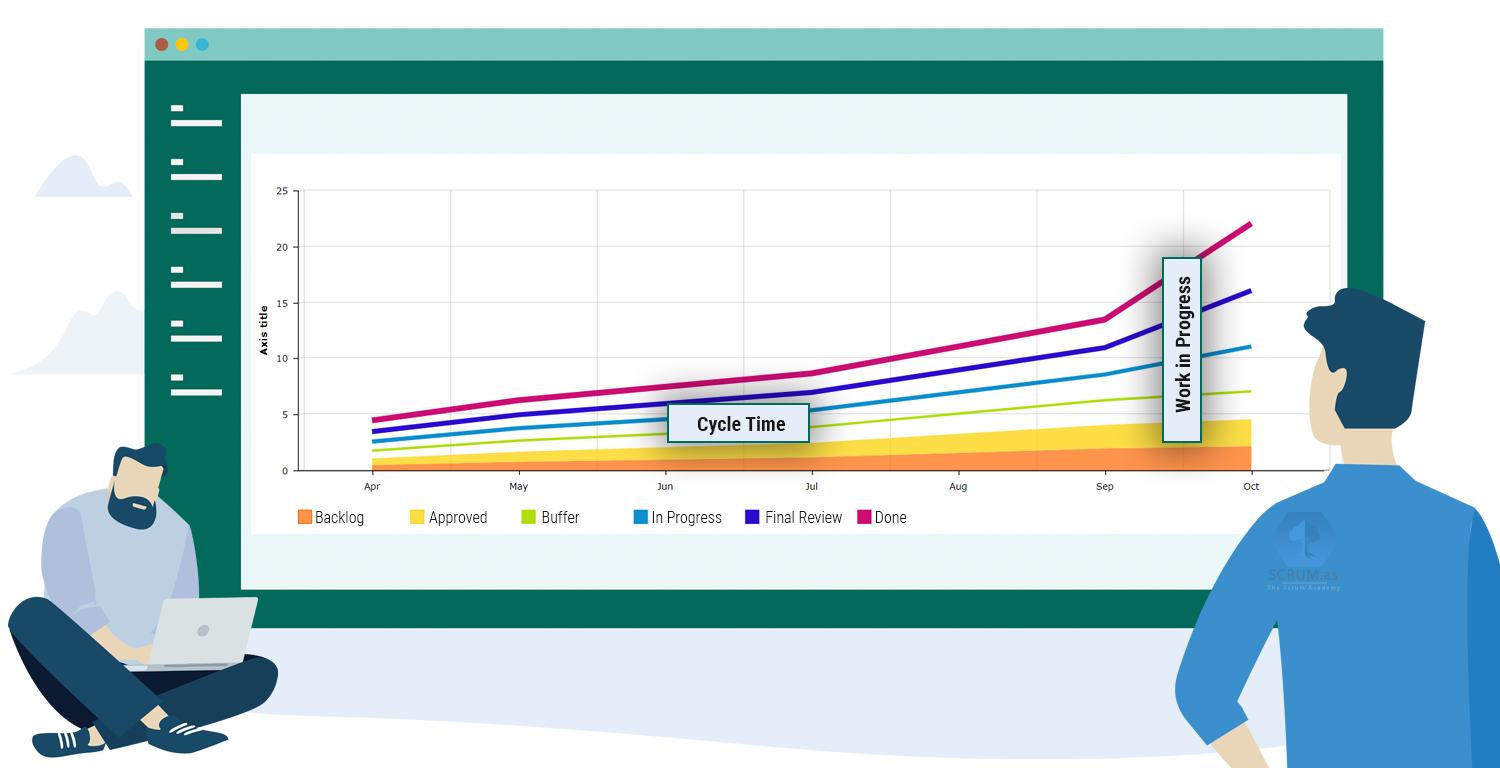Click the 25 y-axis value

282,191
